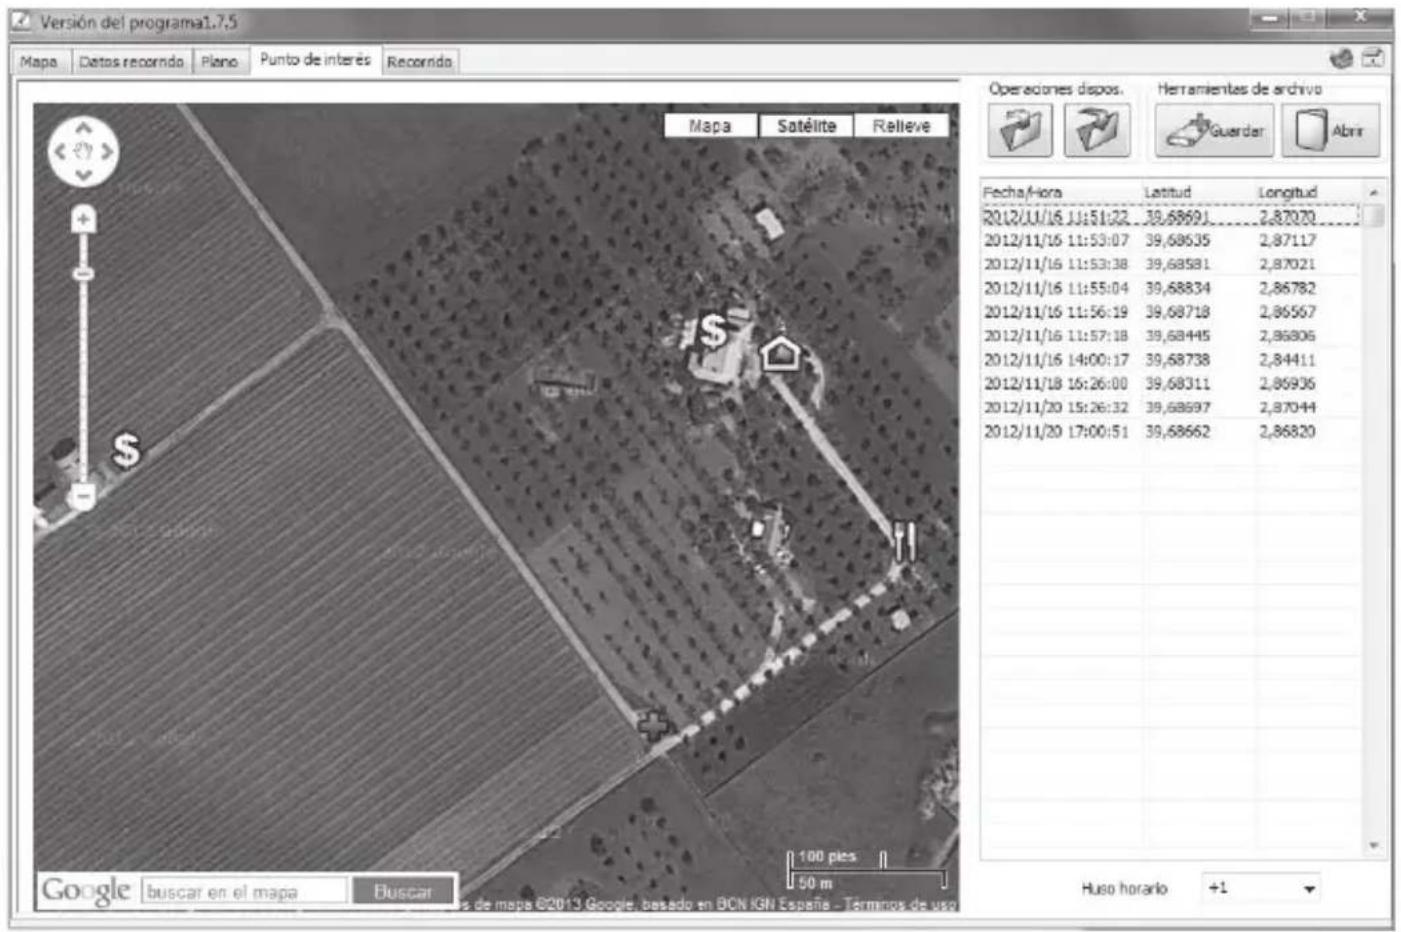Screen dimensions: 1401x932
Task: Select the Punto de interés tab
Action: [x=315, y=60]
